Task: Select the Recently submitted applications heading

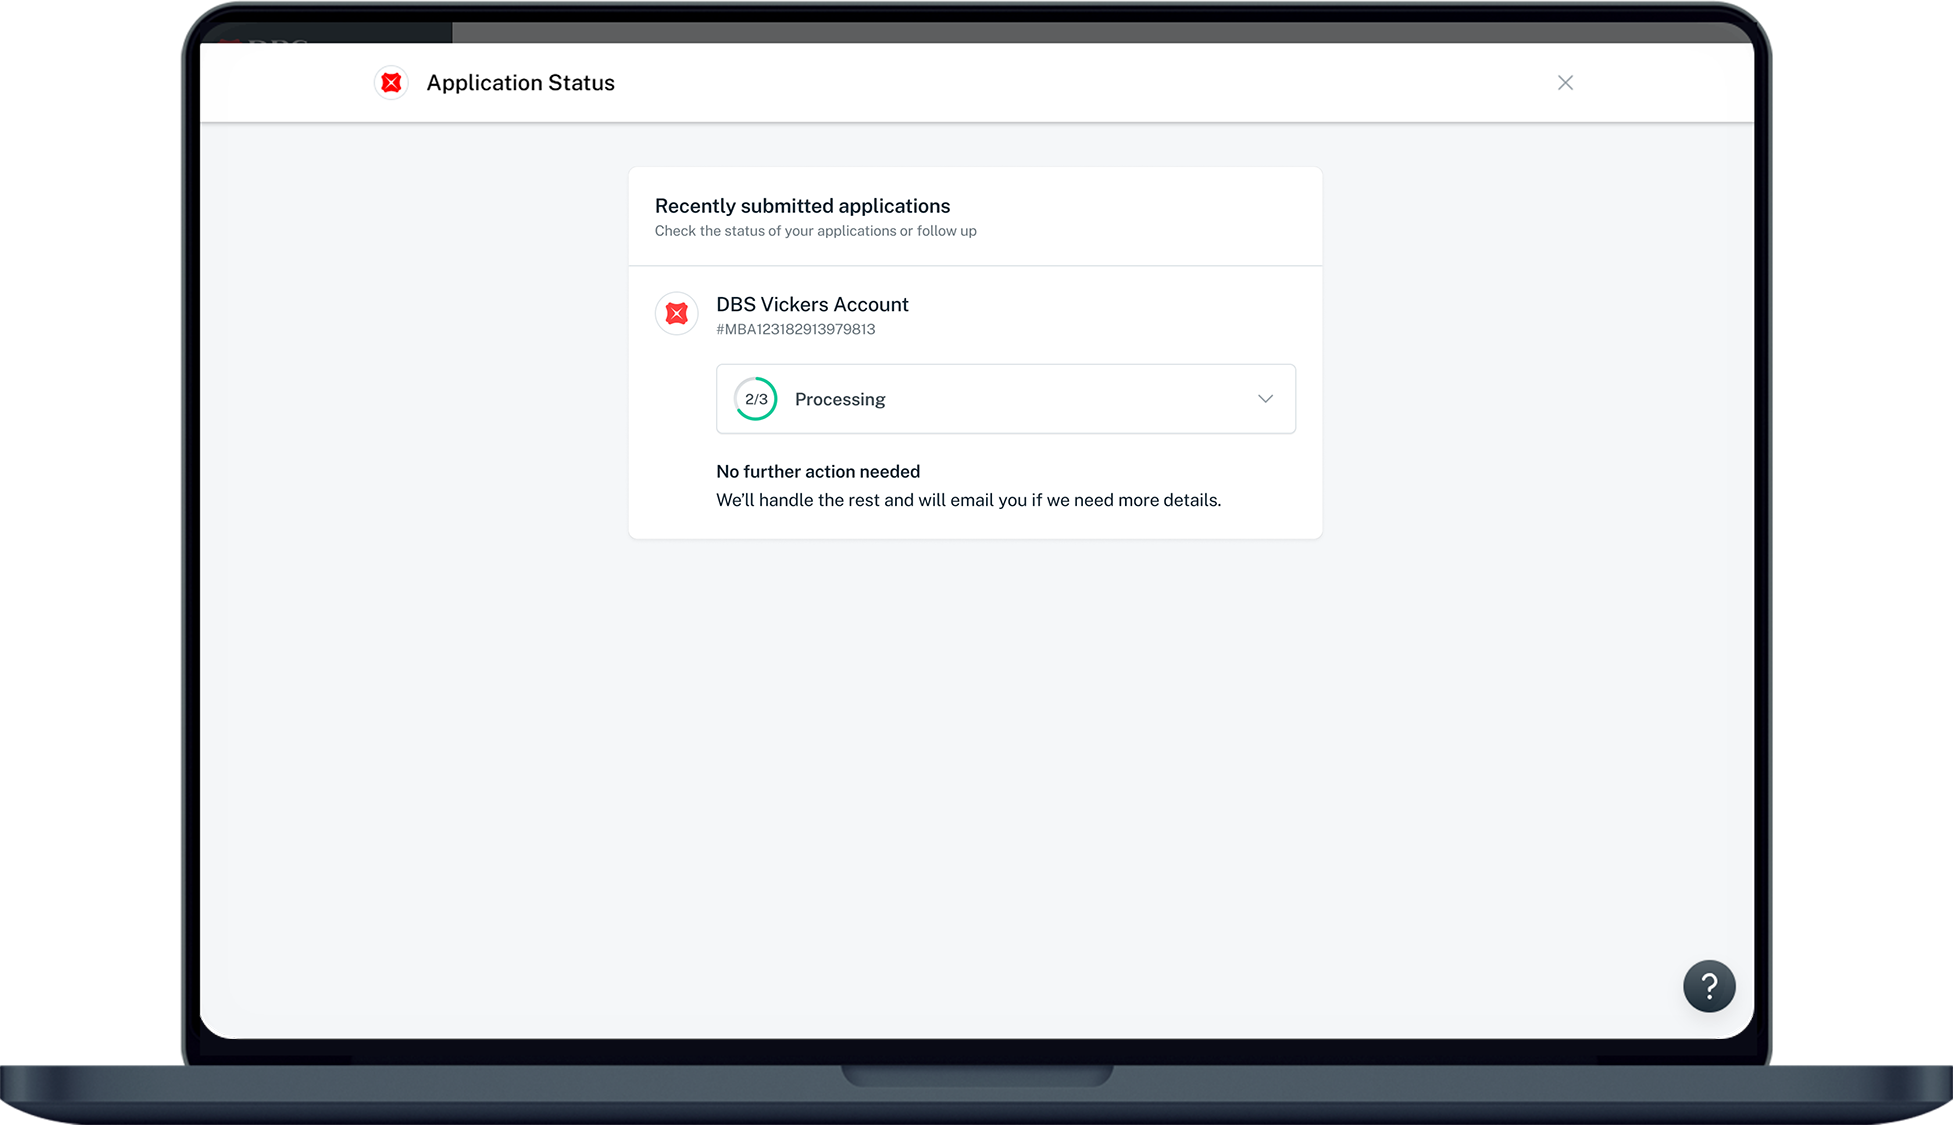Action: click(802, 206)
